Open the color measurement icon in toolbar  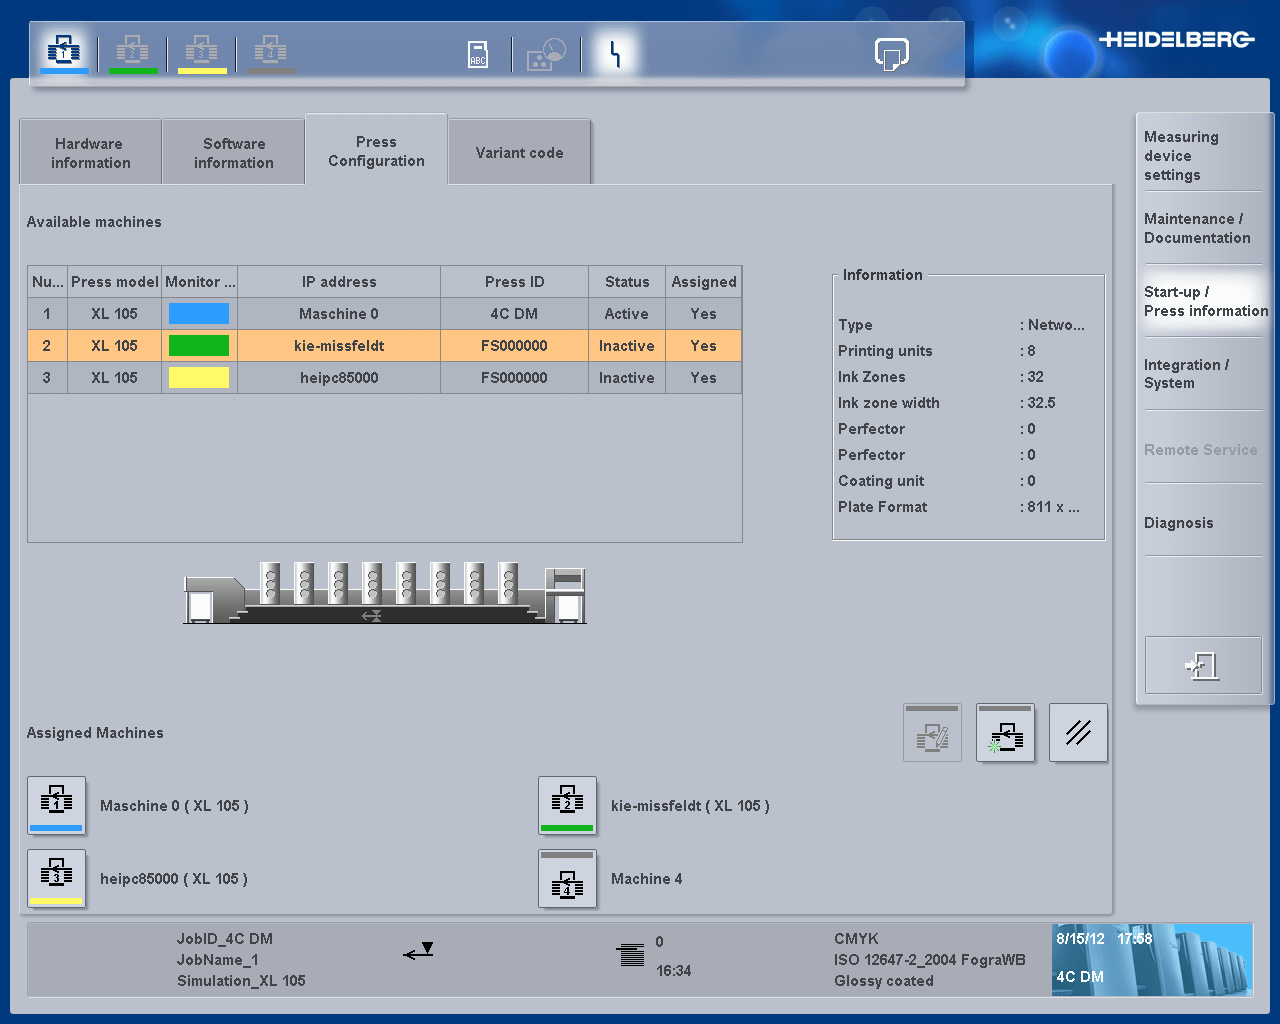coord(545,53)
